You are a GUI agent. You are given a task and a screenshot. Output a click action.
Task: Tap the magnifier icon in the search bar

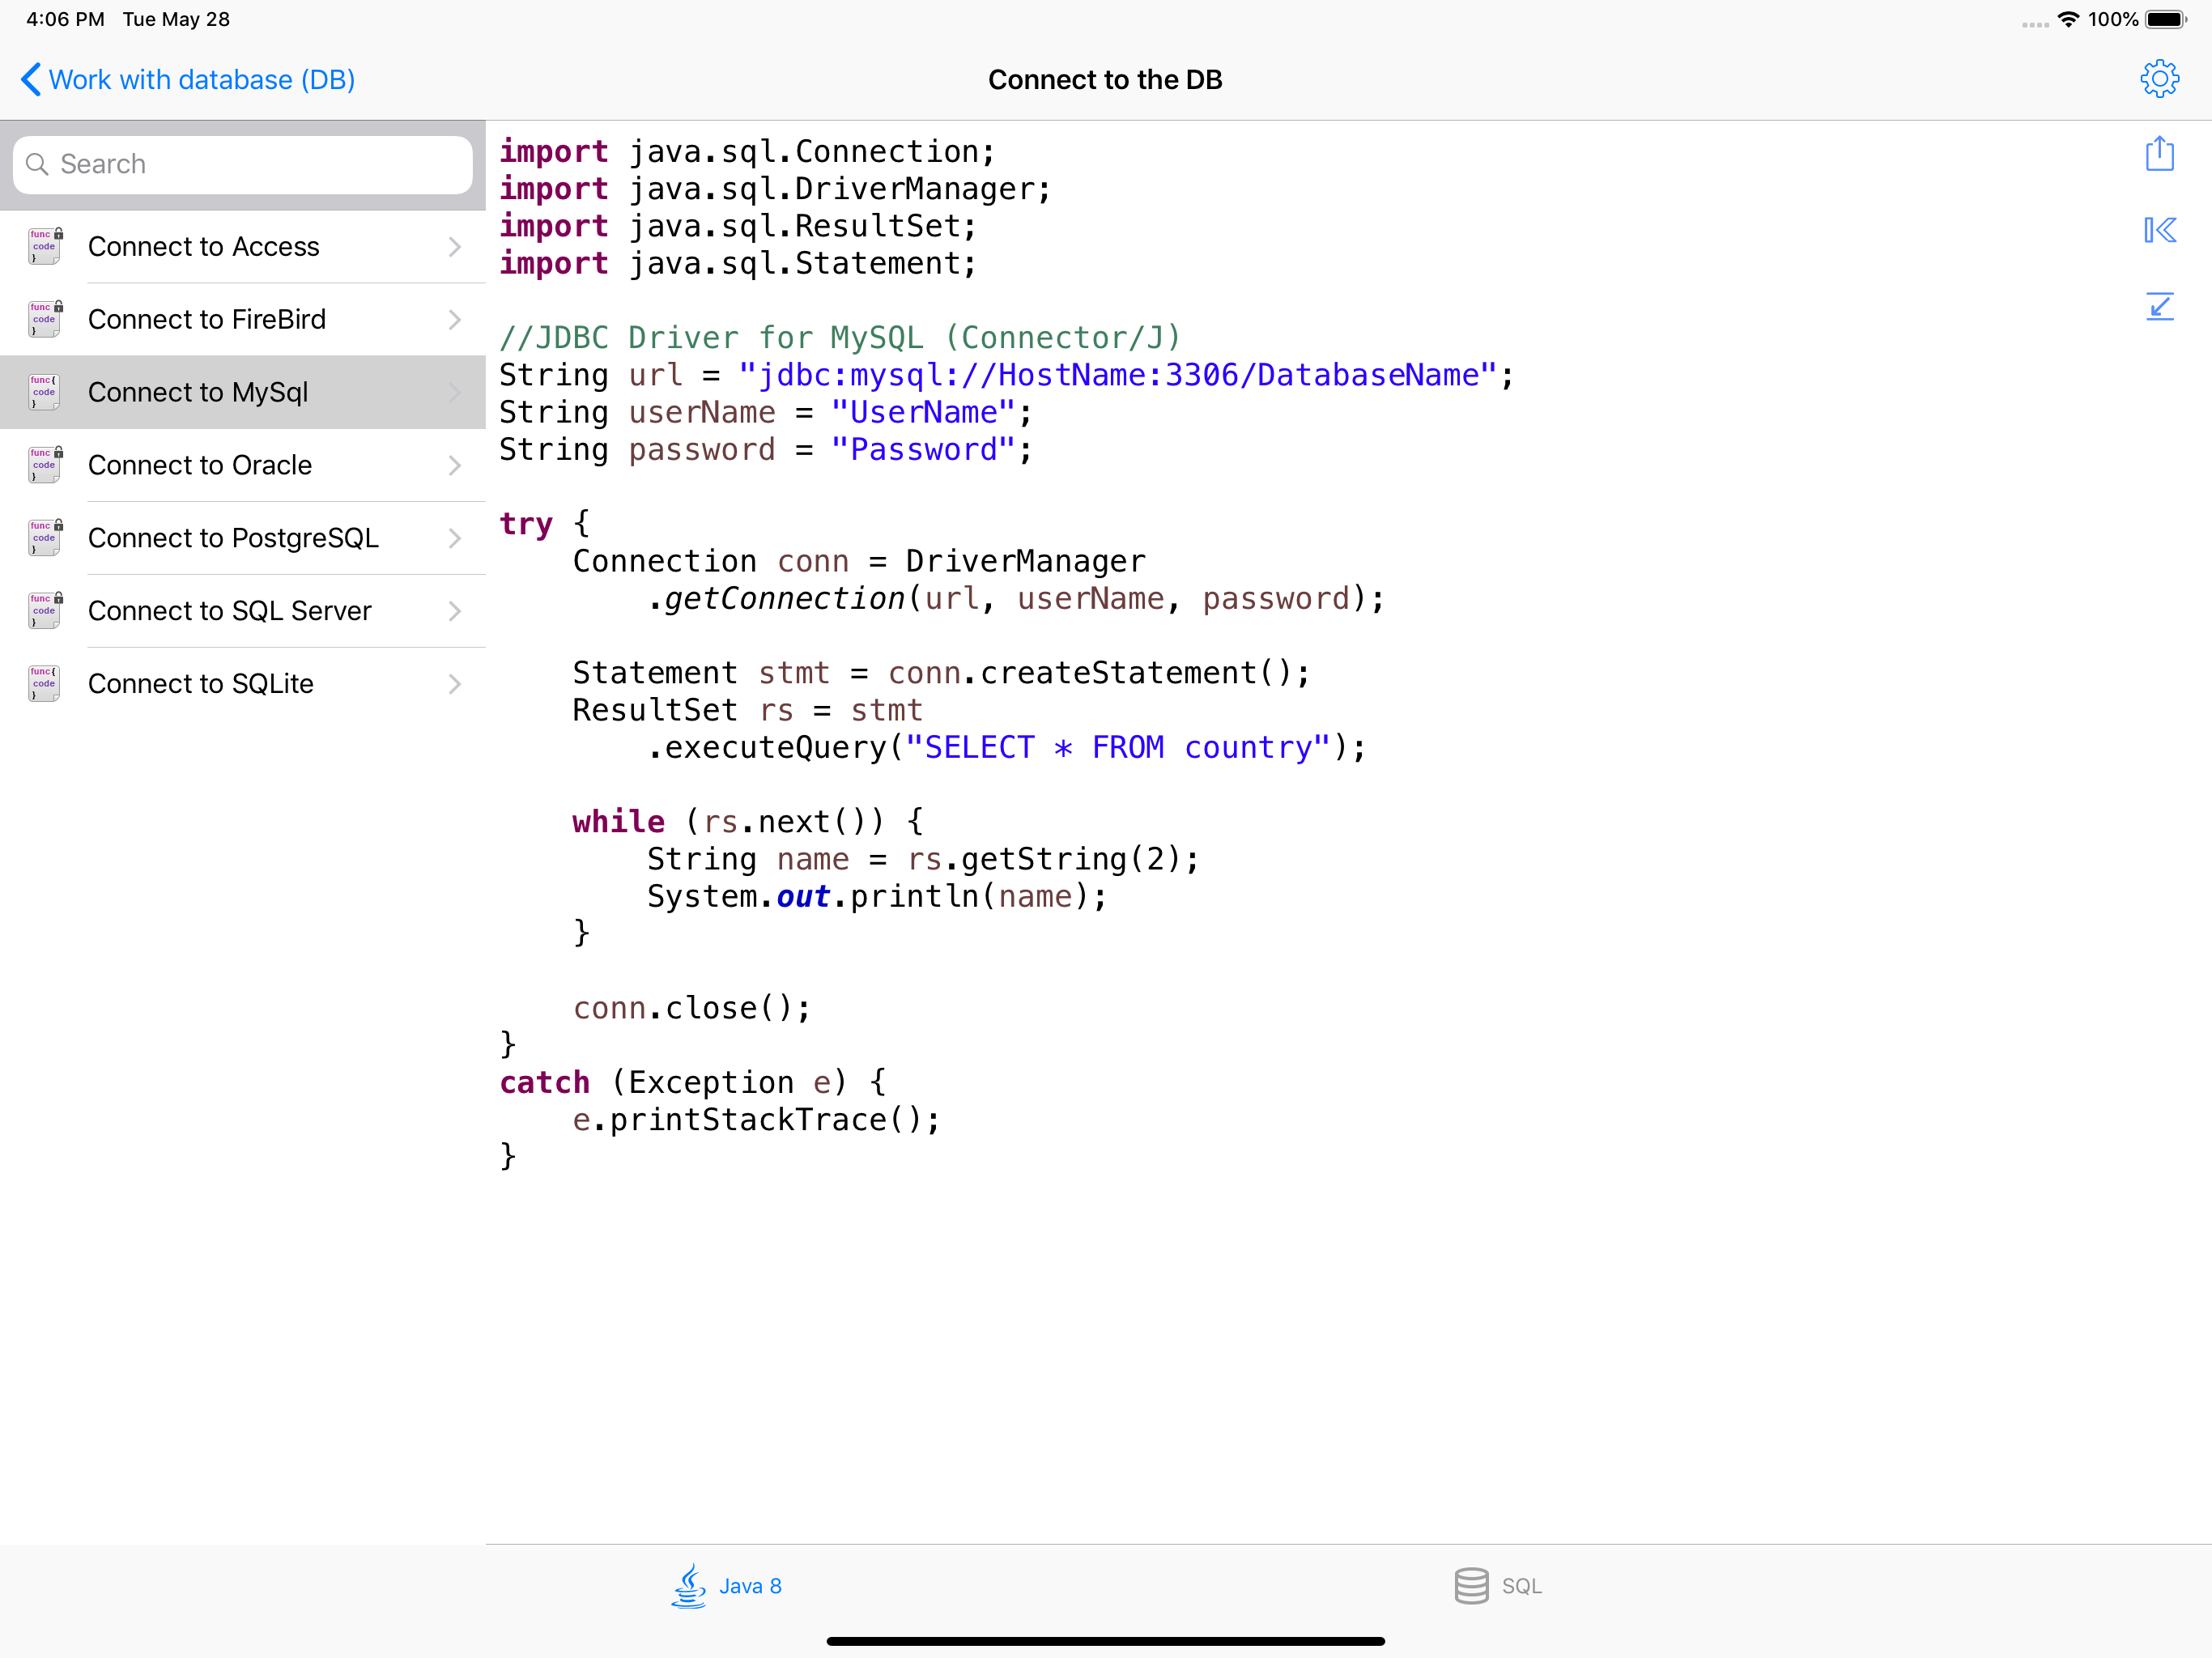click(x=39, y=164)
